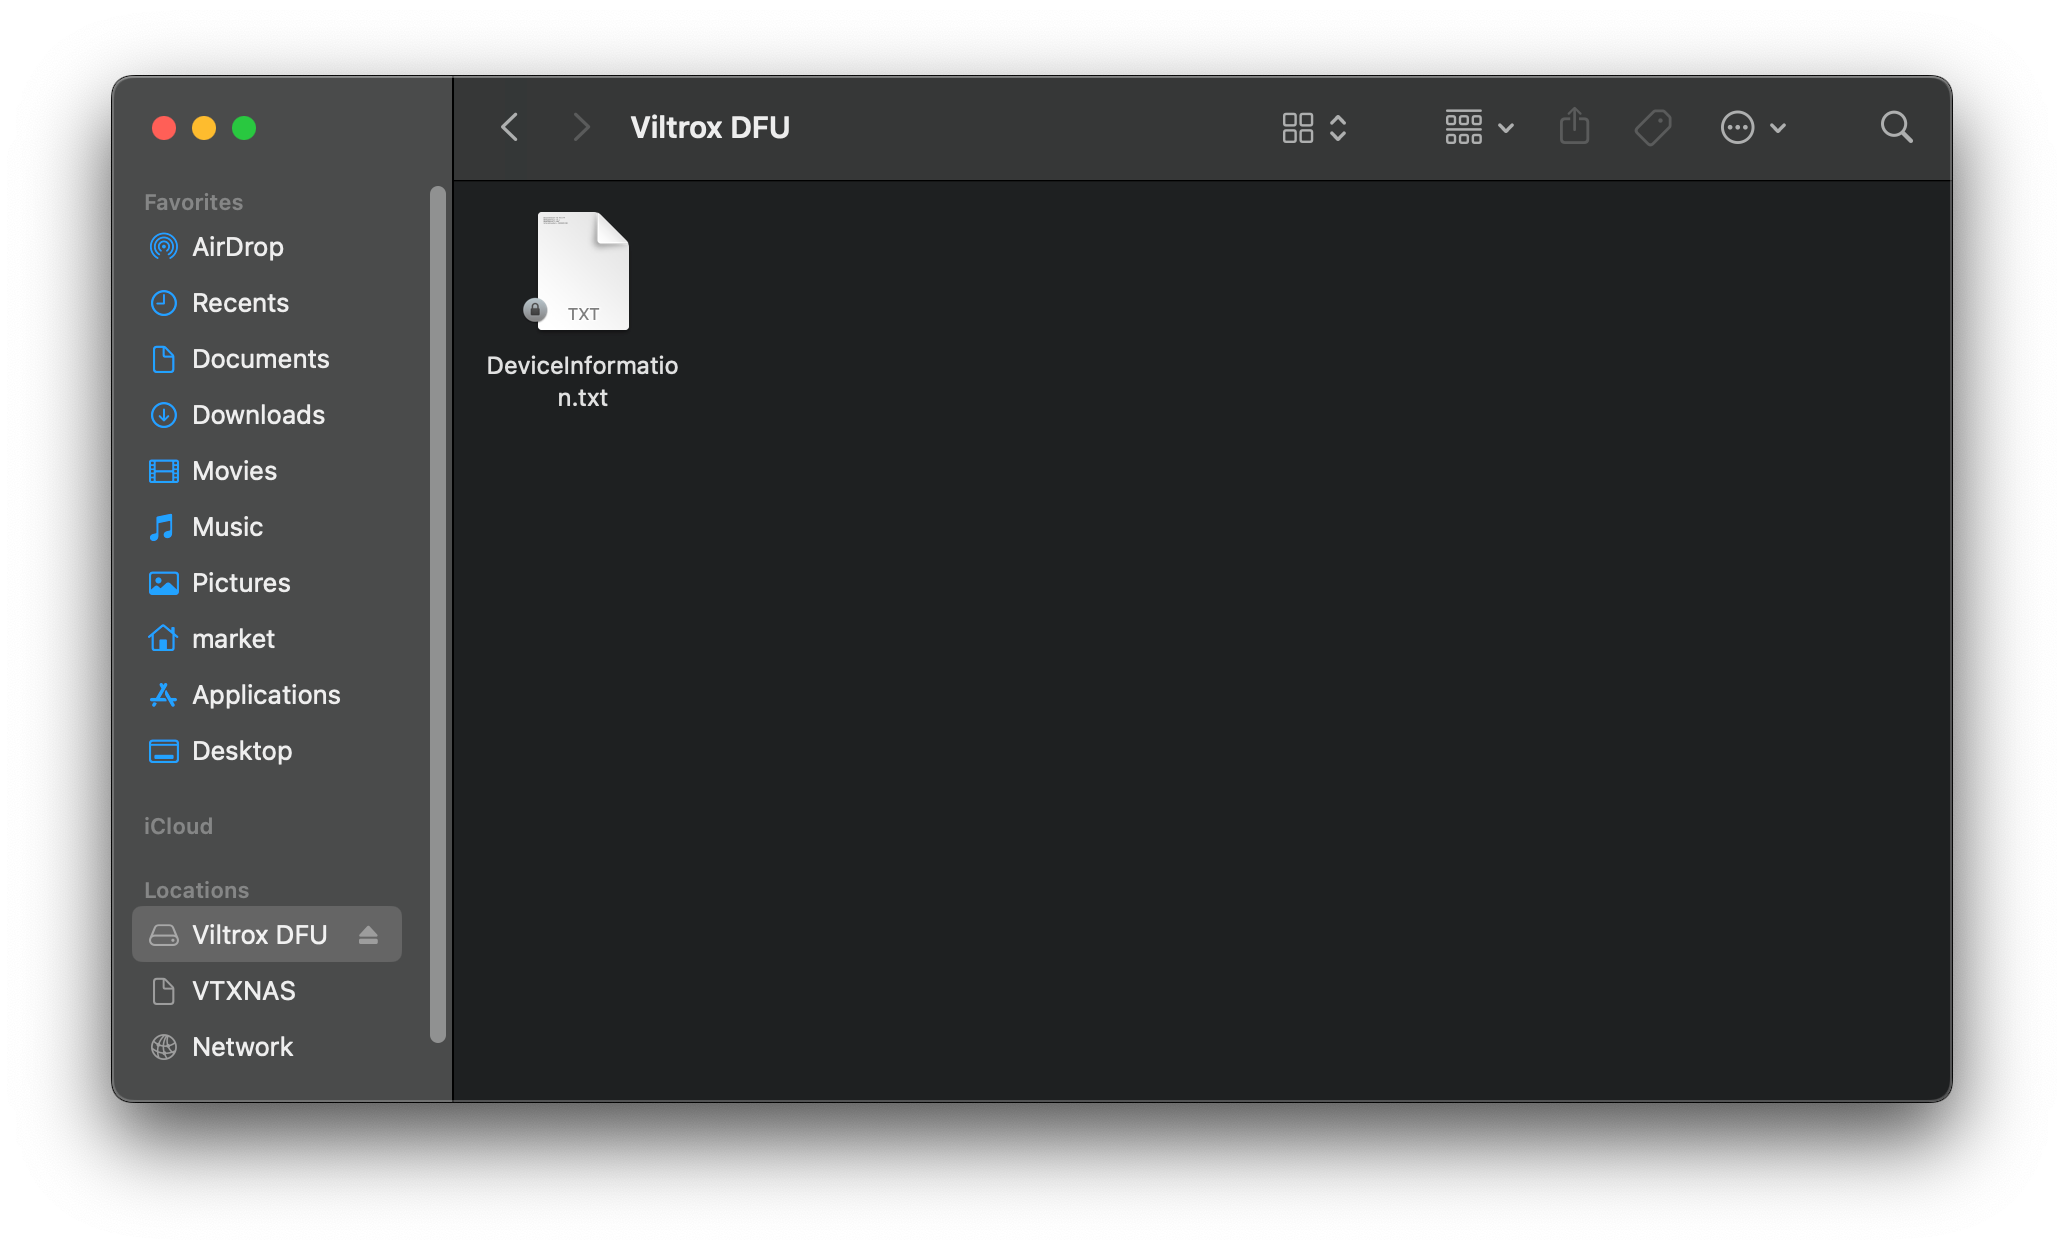
Task: Click the DeviceInformation.txt file name
Action: tap(582, 381)
